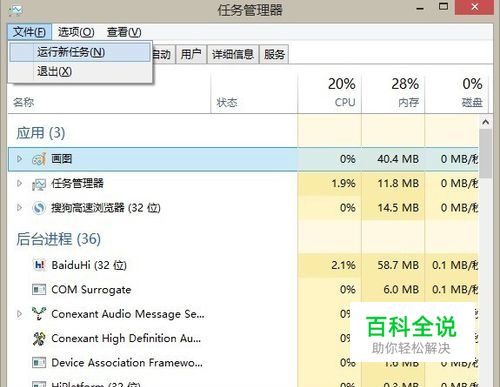Switch to the 用户 tab
This screenshot has width=500, height=387.
pos(191,54)
